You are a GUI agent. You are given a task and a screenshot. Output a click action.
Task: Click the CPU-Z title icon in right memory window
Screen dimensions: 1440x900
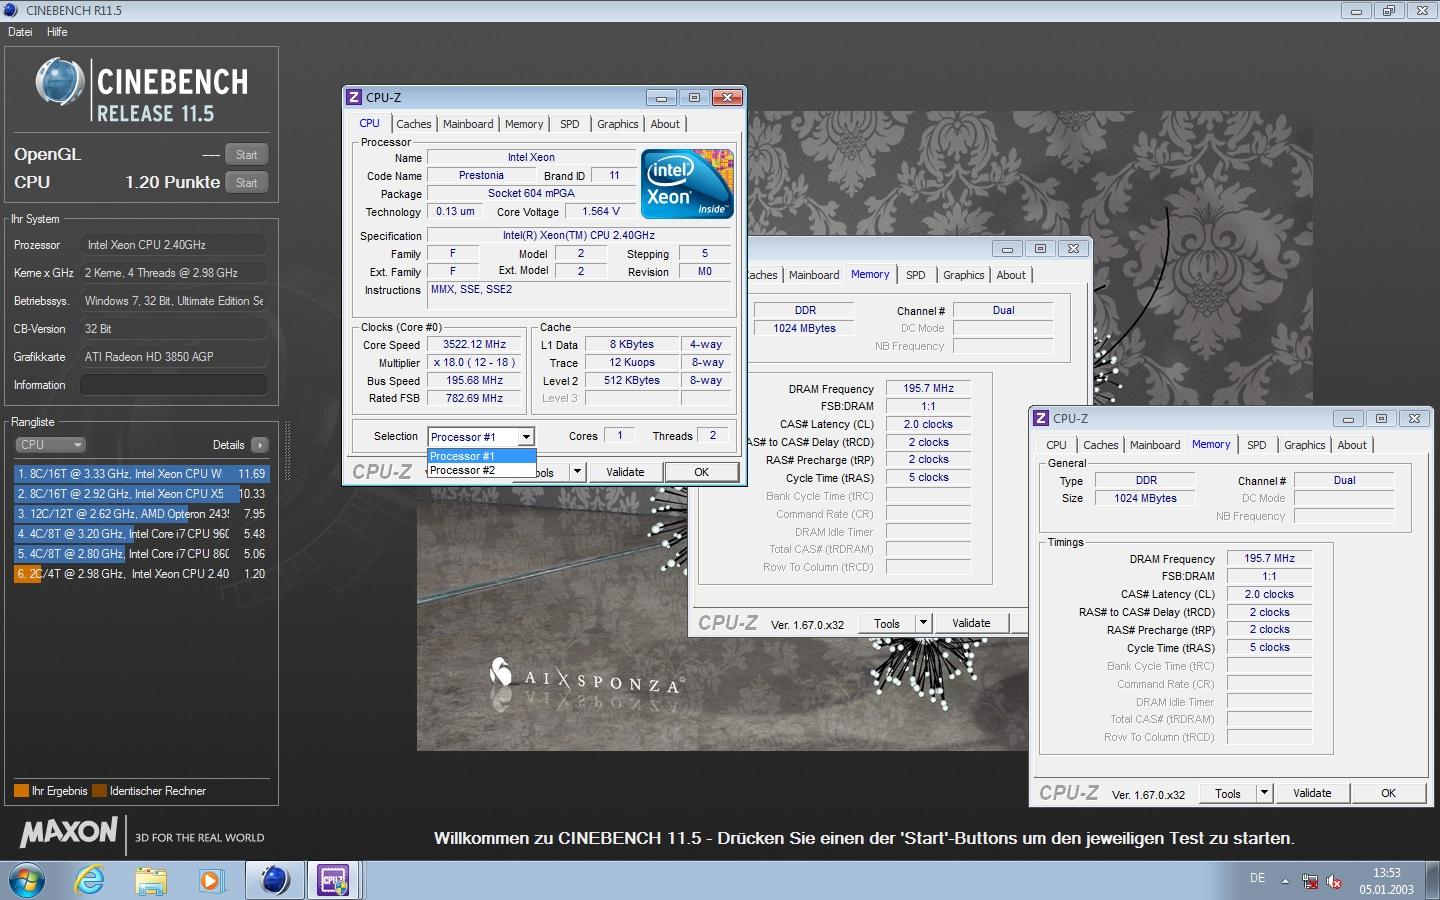point(1040,418)
